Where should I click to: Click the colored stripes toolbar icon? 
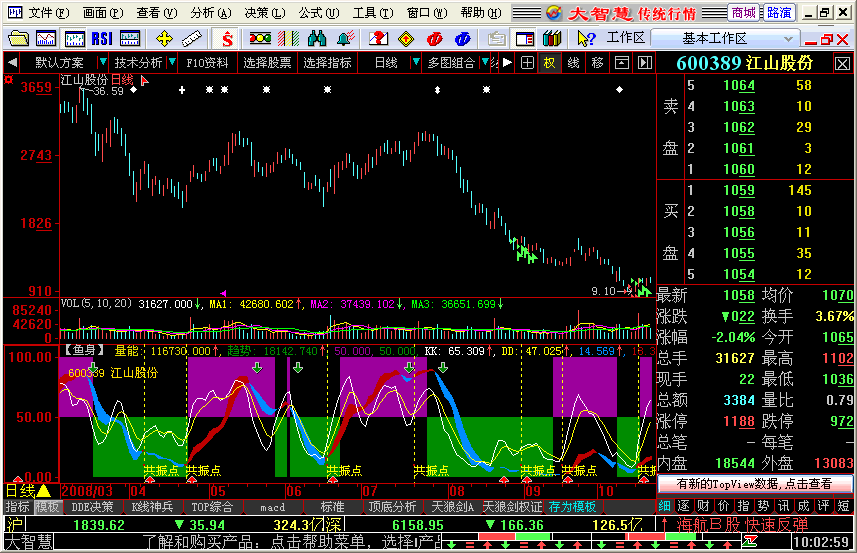[x=288, y=39]
